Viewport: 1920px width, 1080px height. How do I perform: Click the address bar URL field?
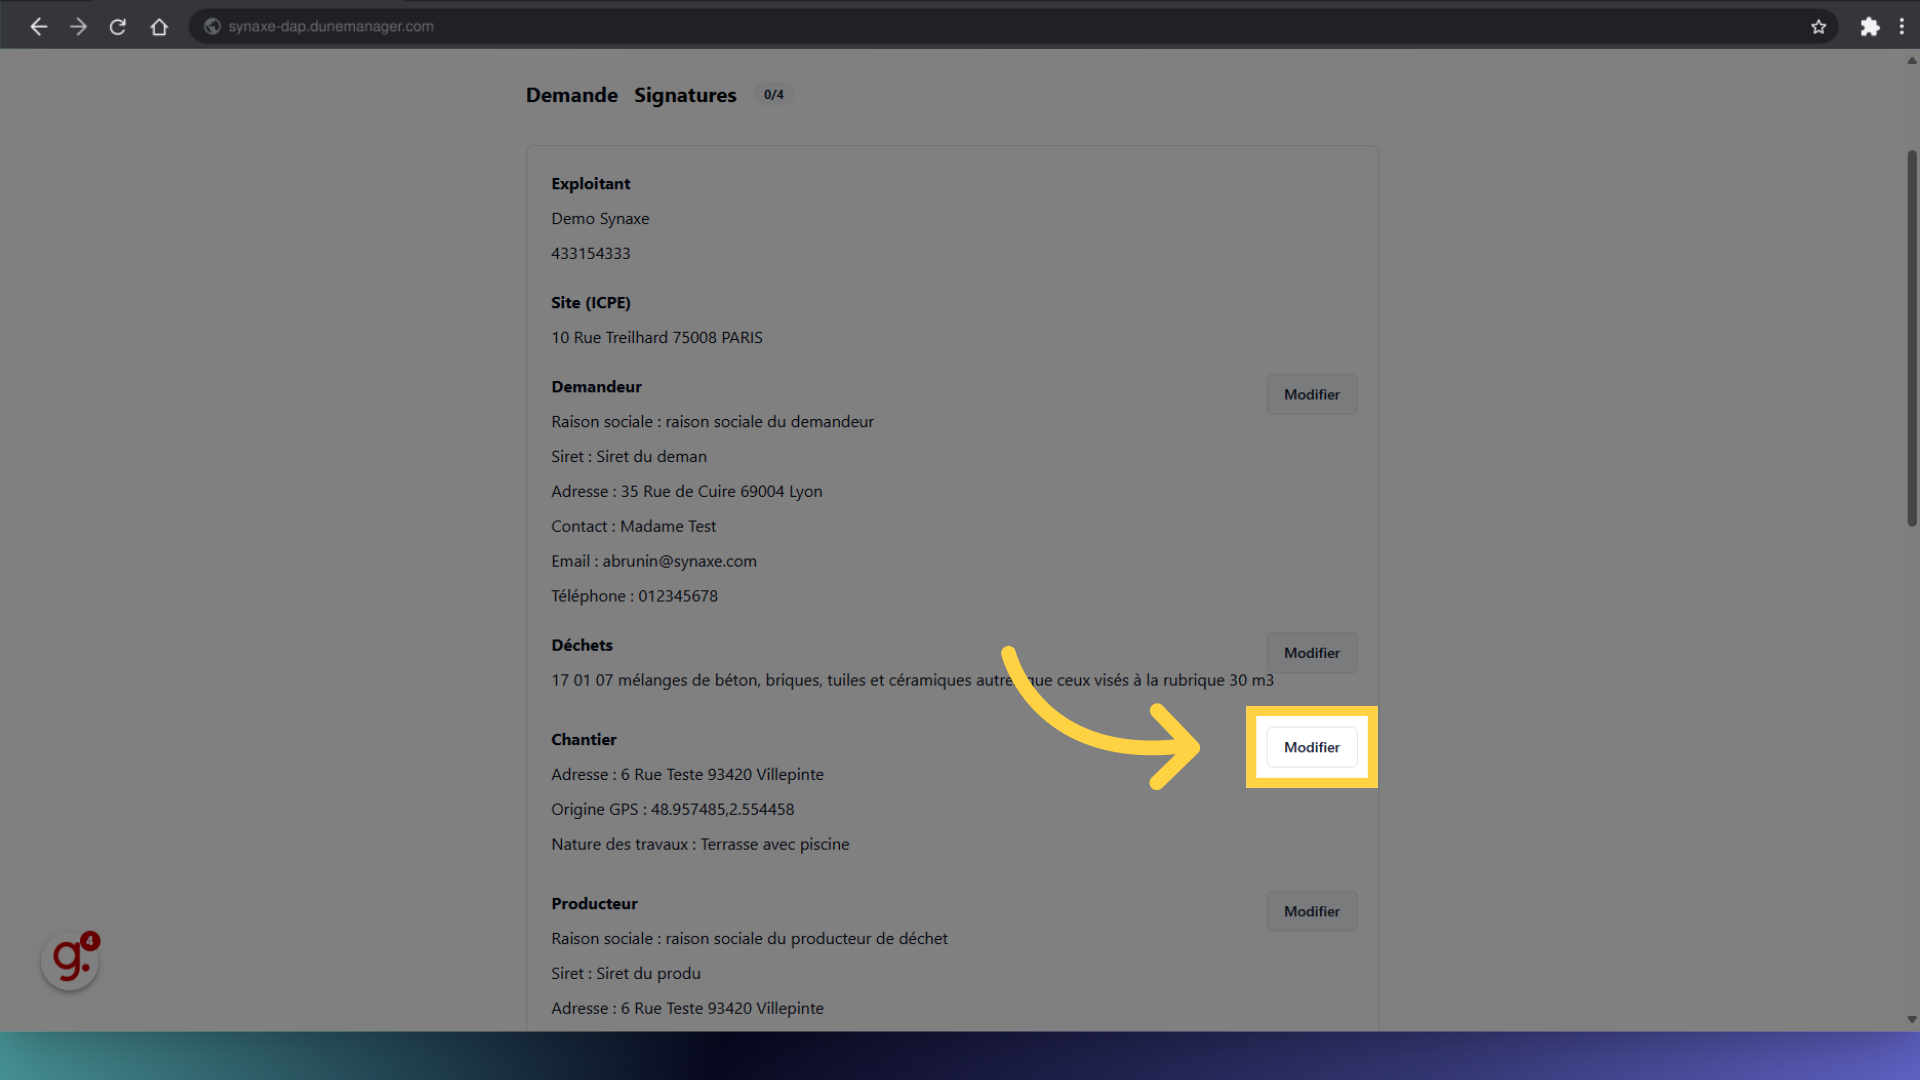[700, 27]
